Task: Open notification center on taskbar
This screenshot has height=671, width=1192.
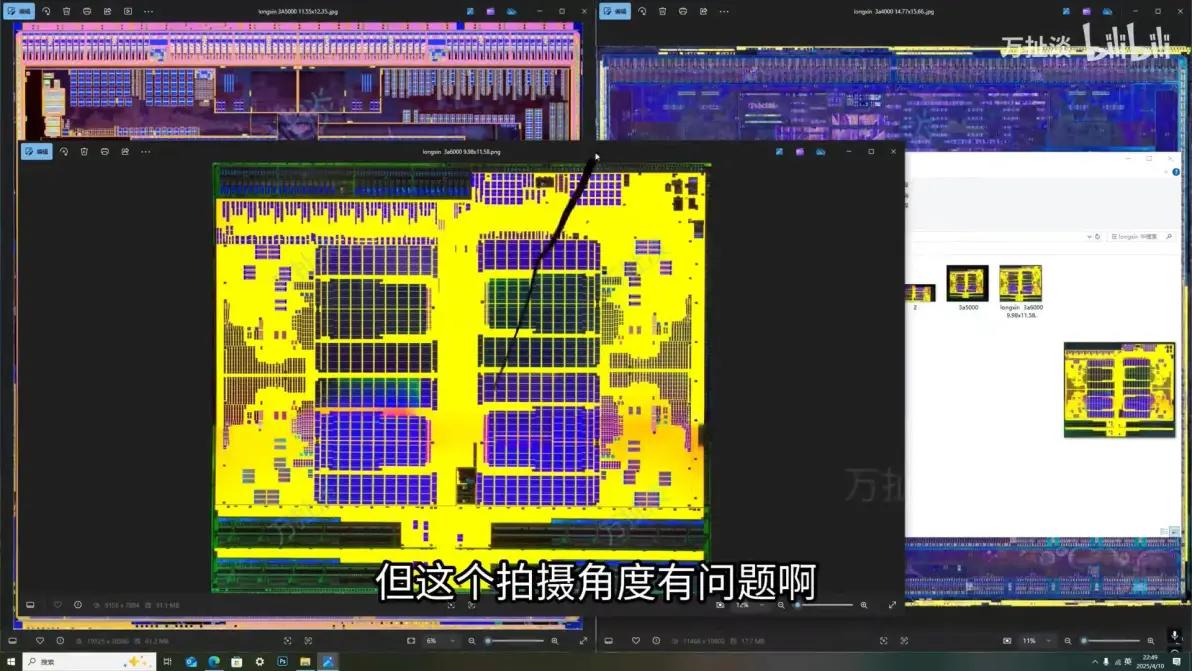Action: tap(1177, 662)
